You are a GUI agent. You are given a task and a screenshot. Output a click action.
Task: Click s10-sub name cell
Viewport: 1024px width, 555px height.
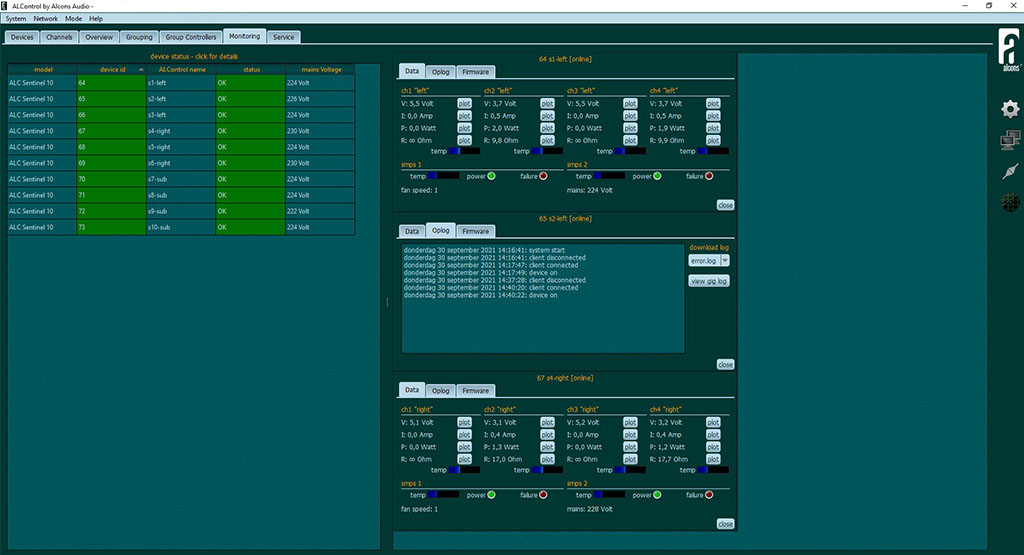coord(181,227)
